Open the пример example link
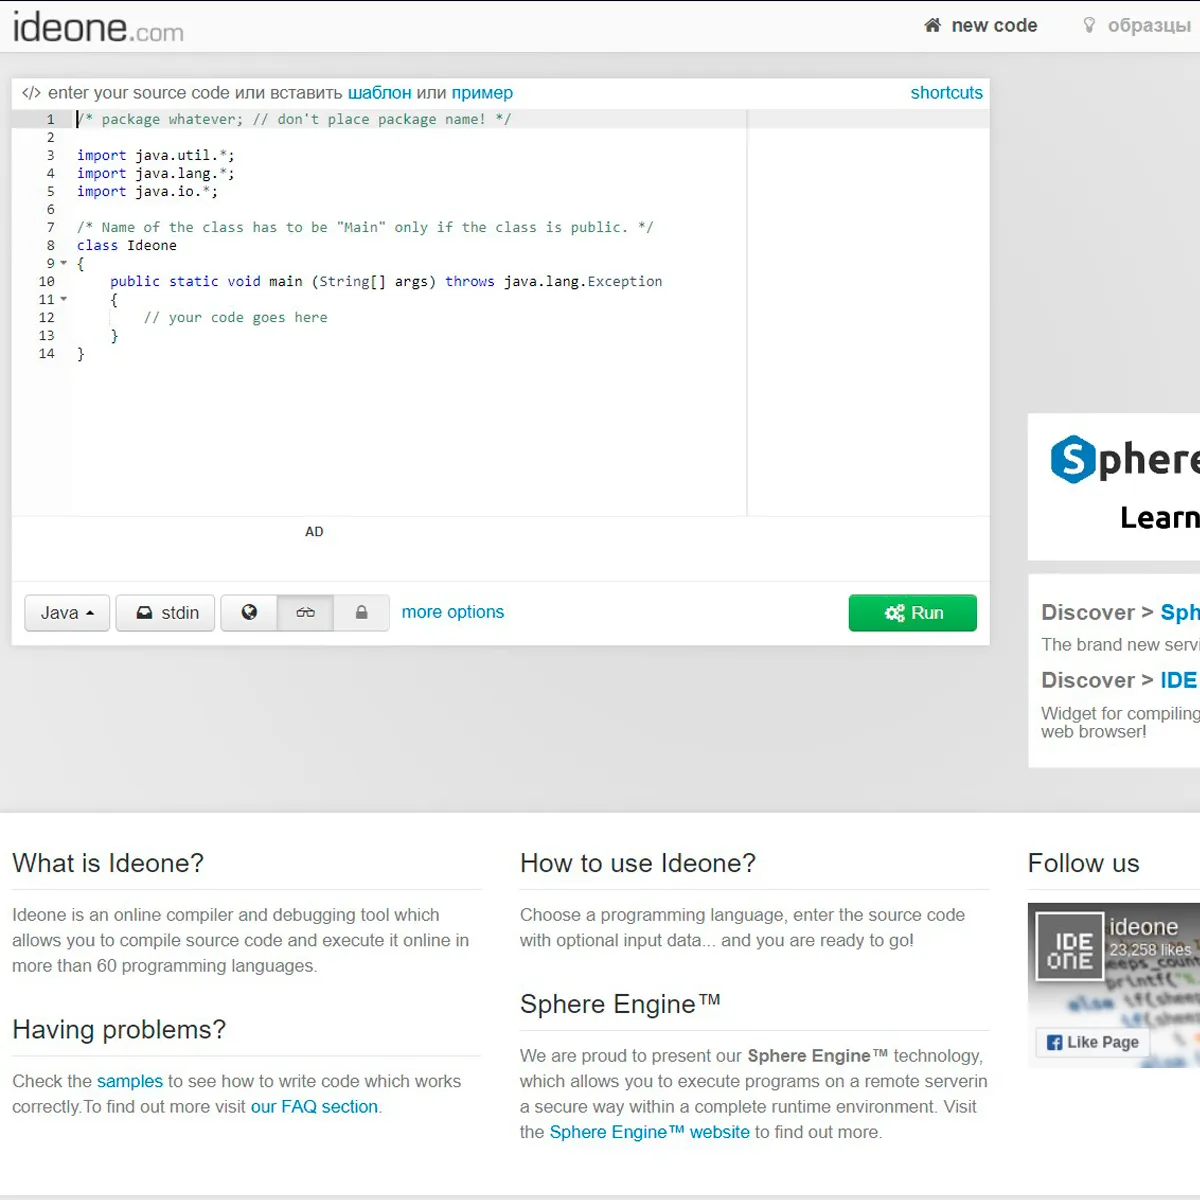1200x1200 pixels. coord(482,93)
